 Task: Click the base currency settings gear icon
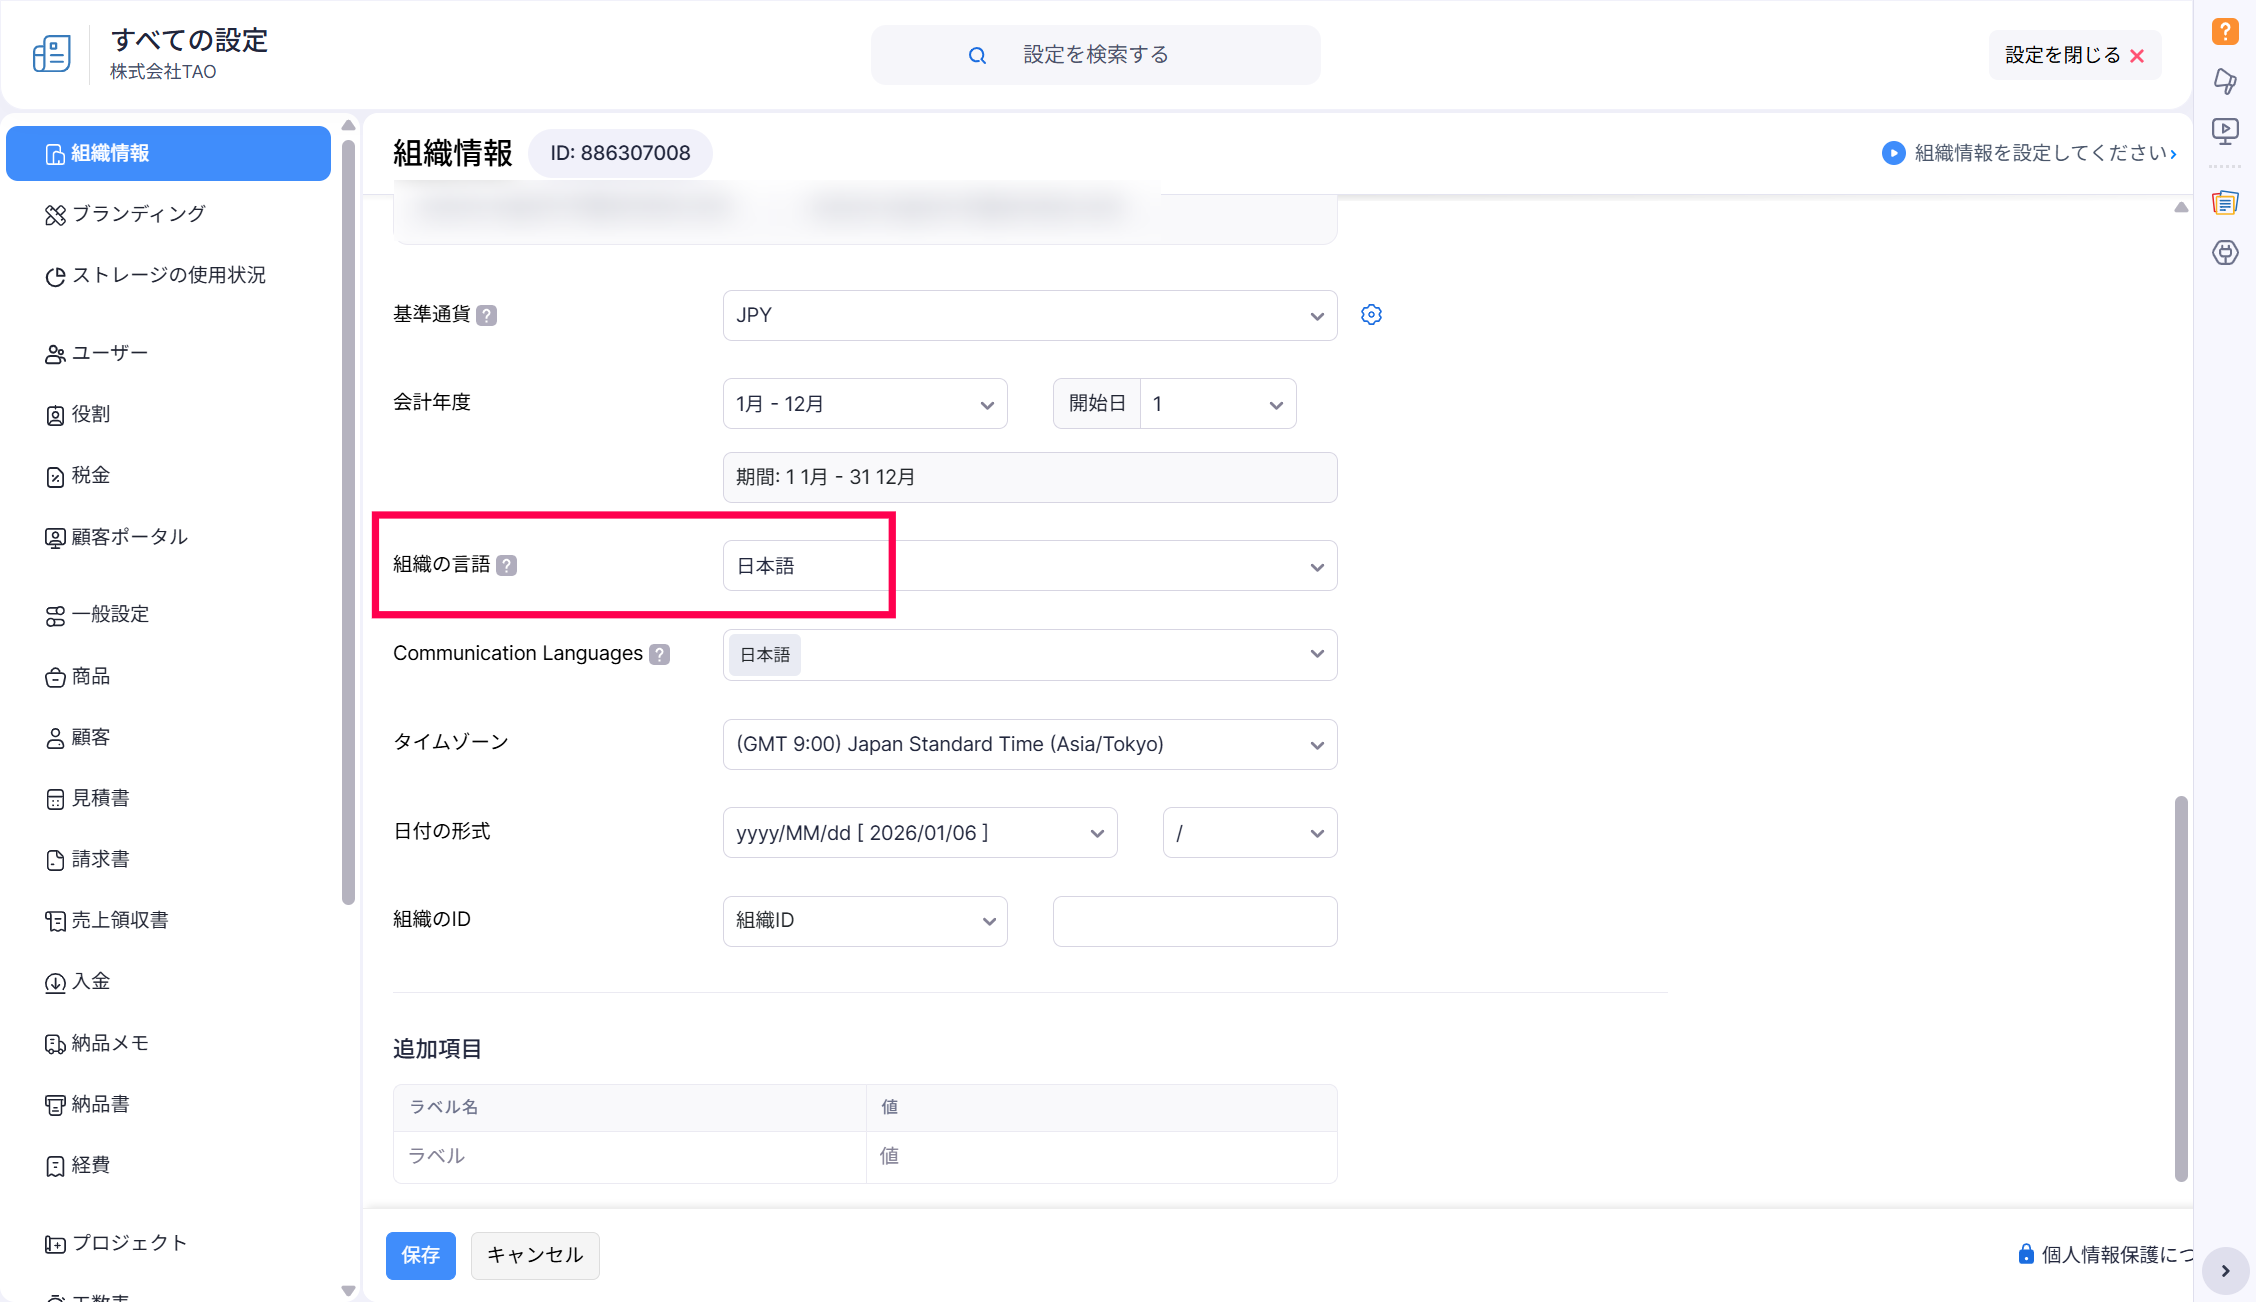tap(1371, 315)
